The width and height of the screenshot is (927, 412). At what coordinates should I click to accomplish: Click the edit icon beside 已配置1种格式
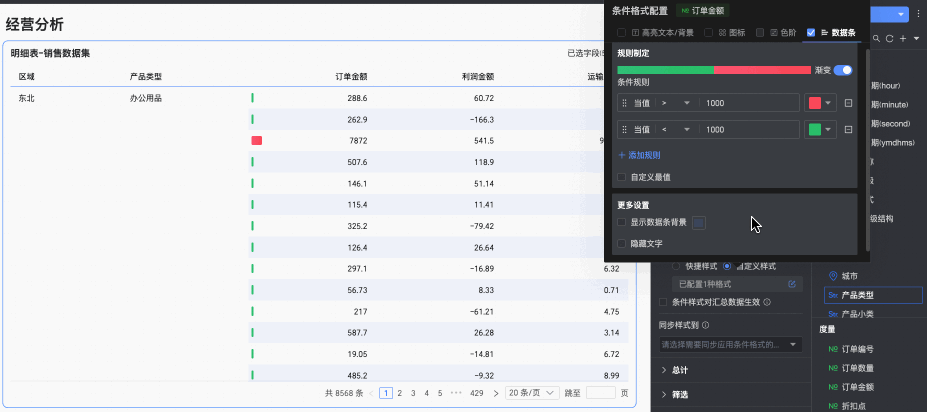point(792,284)
